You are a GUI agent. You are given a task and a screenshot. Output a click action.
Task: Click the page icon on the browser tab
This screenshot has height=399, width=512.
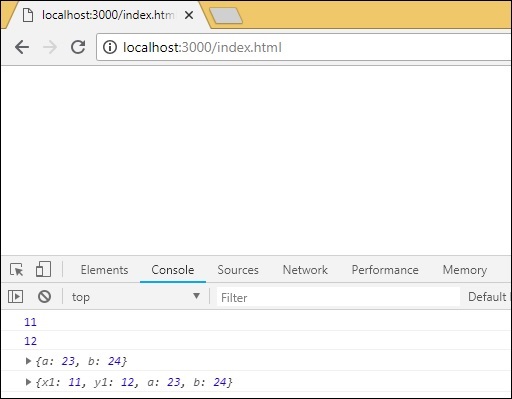(28, 15)
